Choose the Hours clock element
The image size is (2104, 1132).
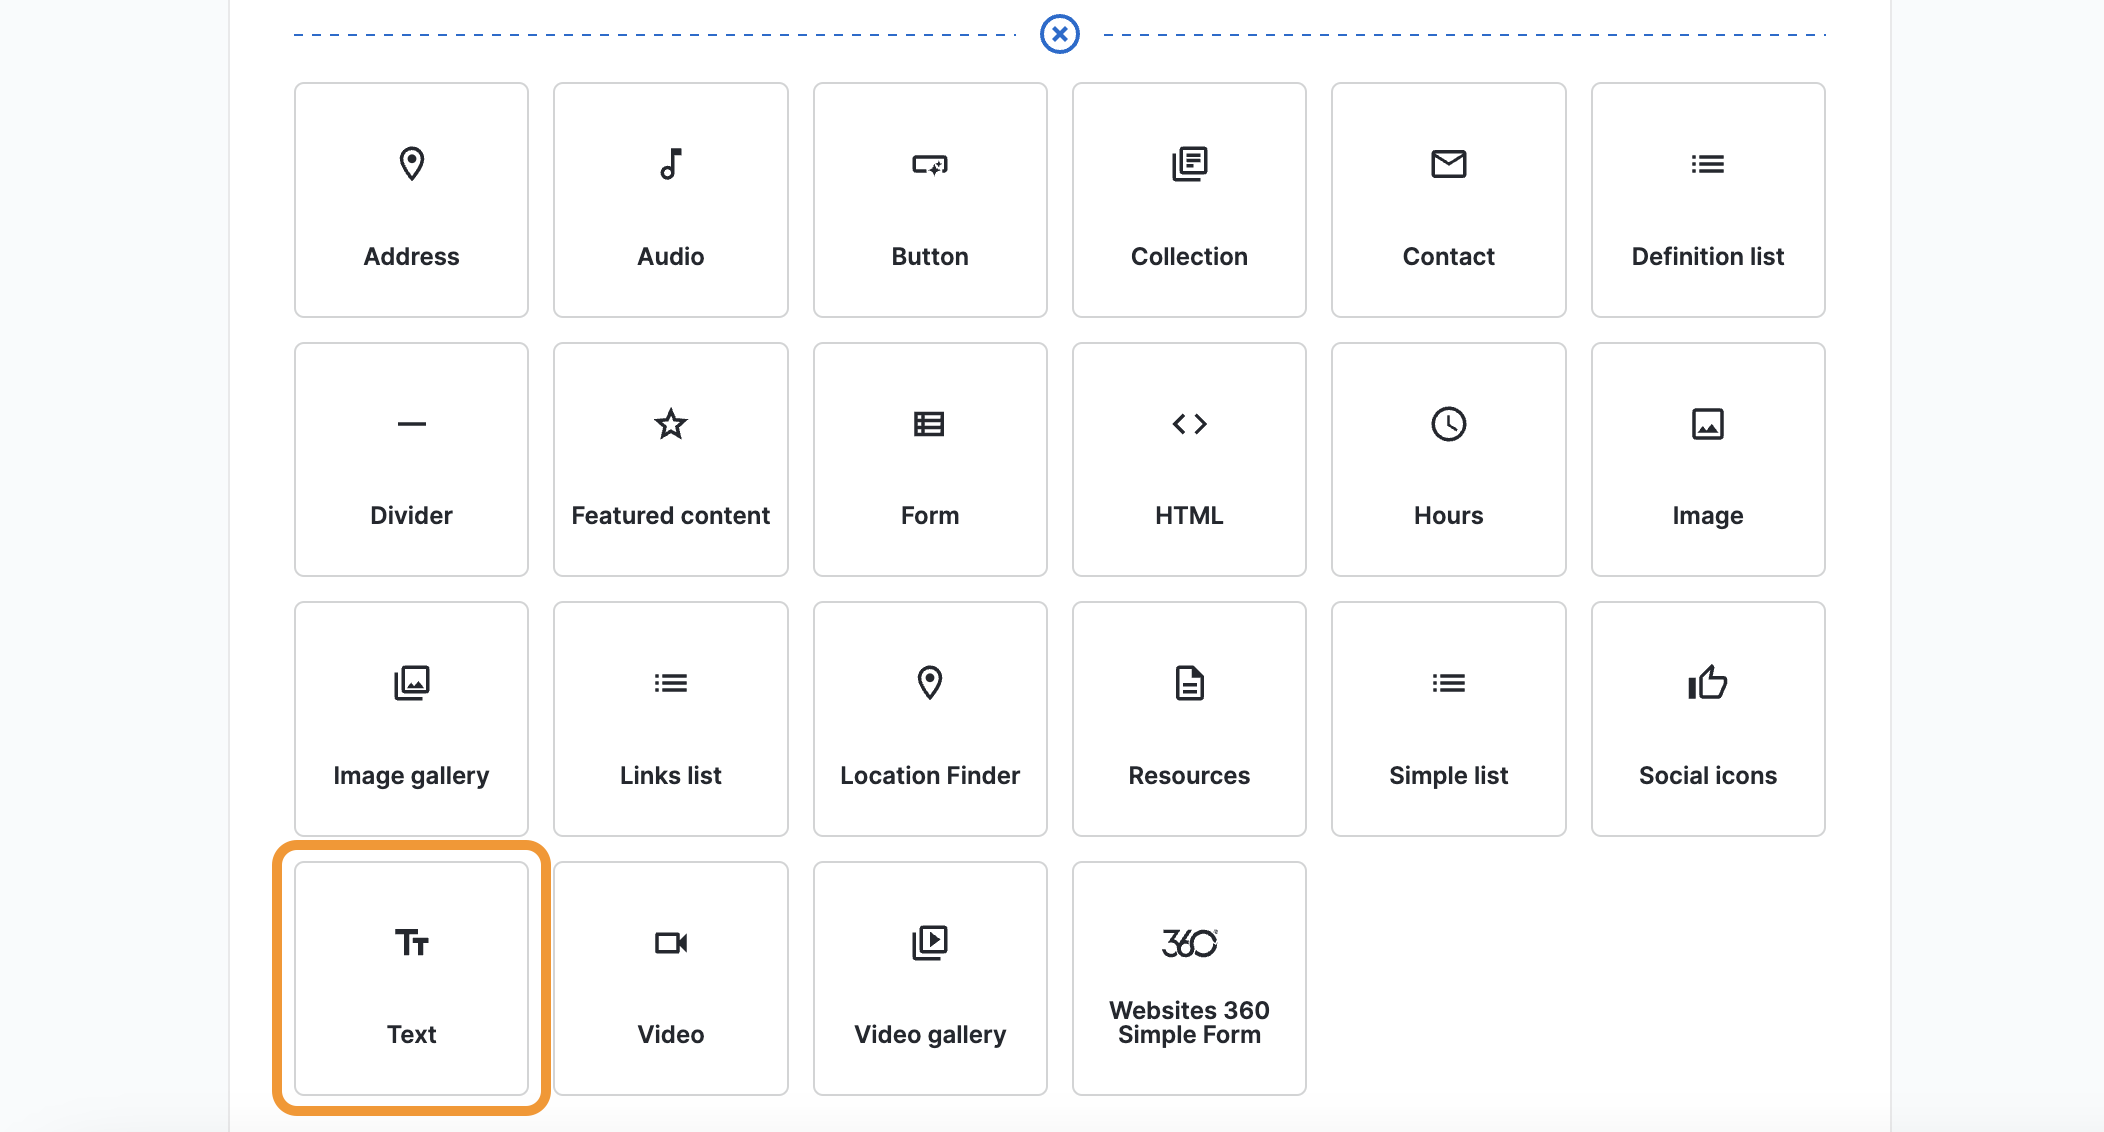pyautogui.click(x=1447, y=459)
